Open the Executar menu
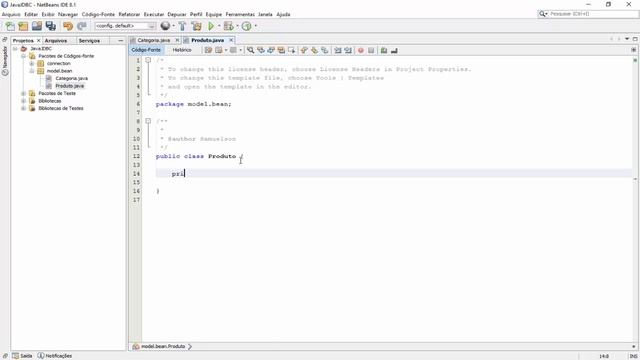 tap(154, 14)
